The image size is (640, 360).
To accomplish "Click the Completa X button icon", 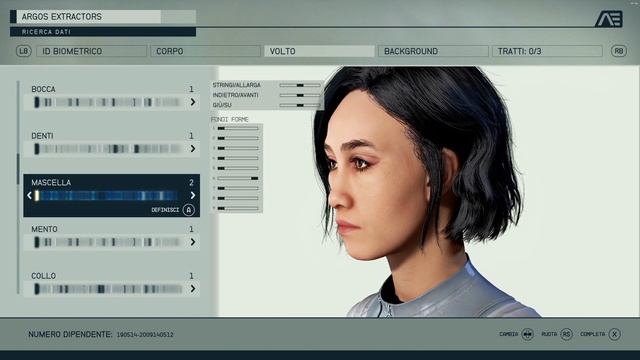I will [x=615, y=334].
